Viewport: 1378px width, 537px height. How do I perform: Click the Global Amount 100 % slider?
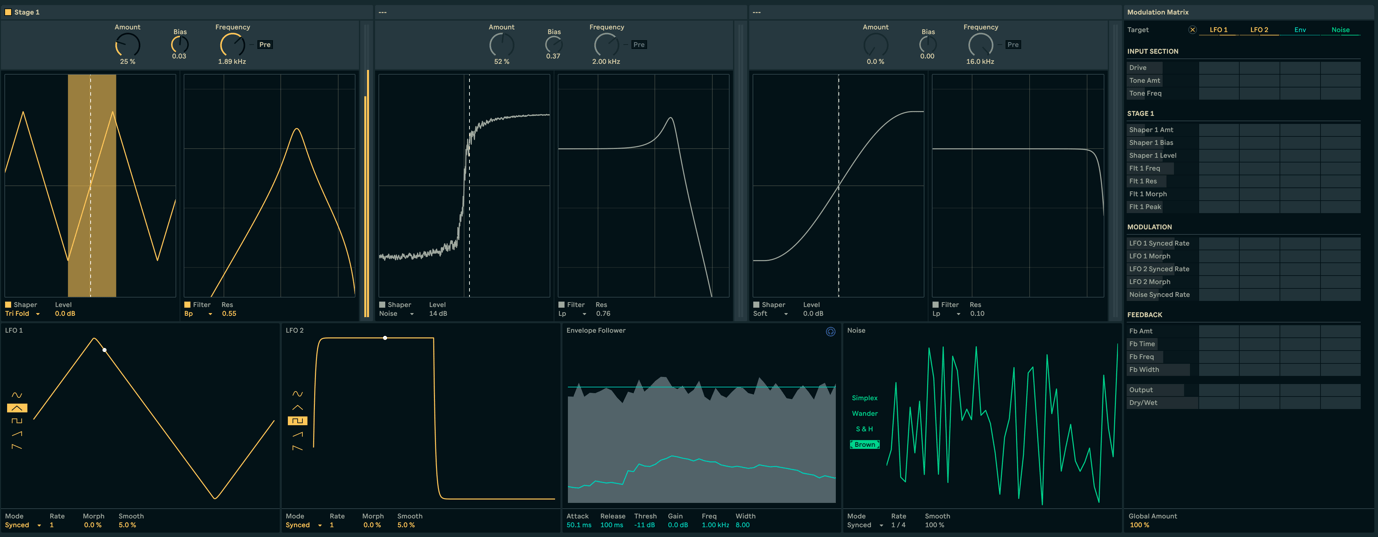[x=1139, y=525]
